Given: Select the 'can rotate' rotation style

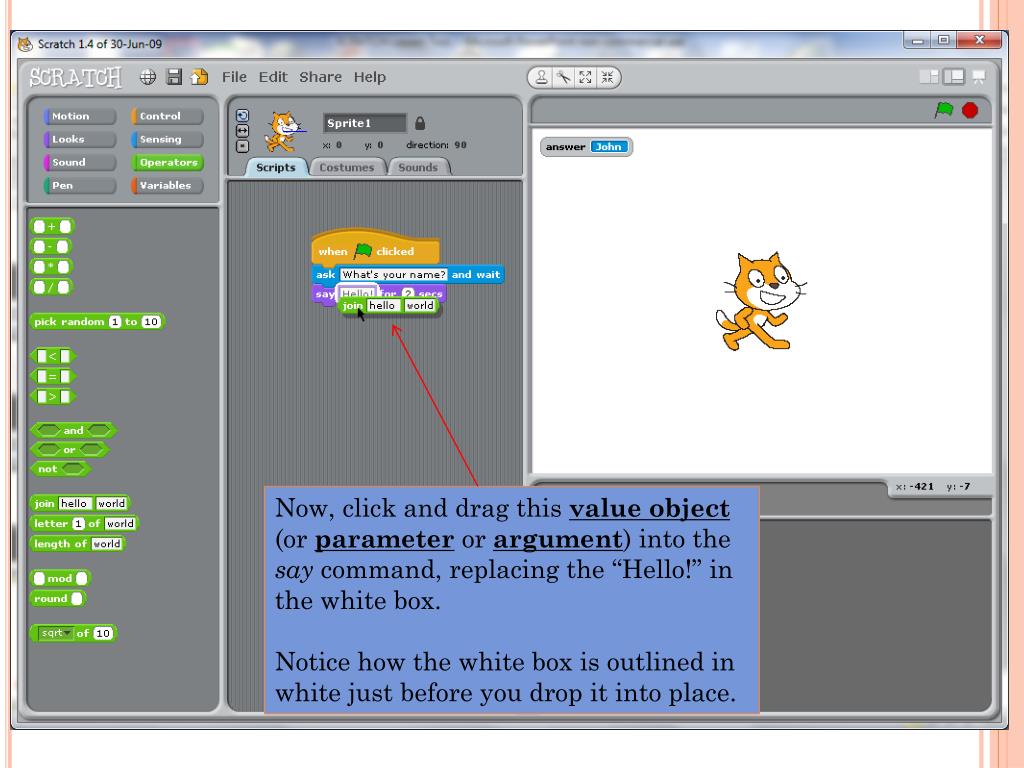Looking at the screenshot, I should (x=242, y=116).
